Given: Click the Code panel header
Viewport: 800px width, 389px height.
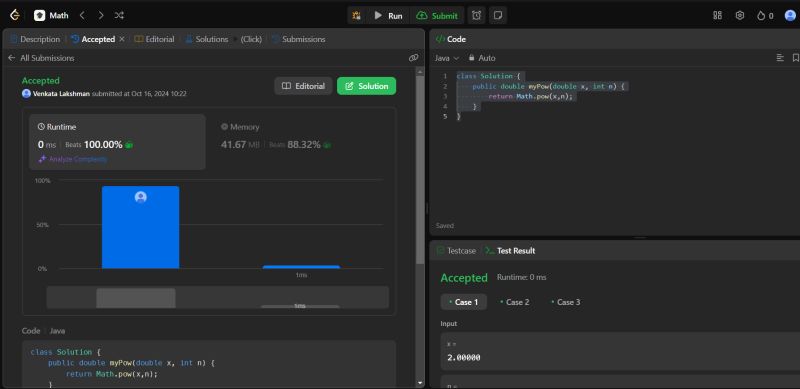Looking at the screenshot, I should (451, 39).
